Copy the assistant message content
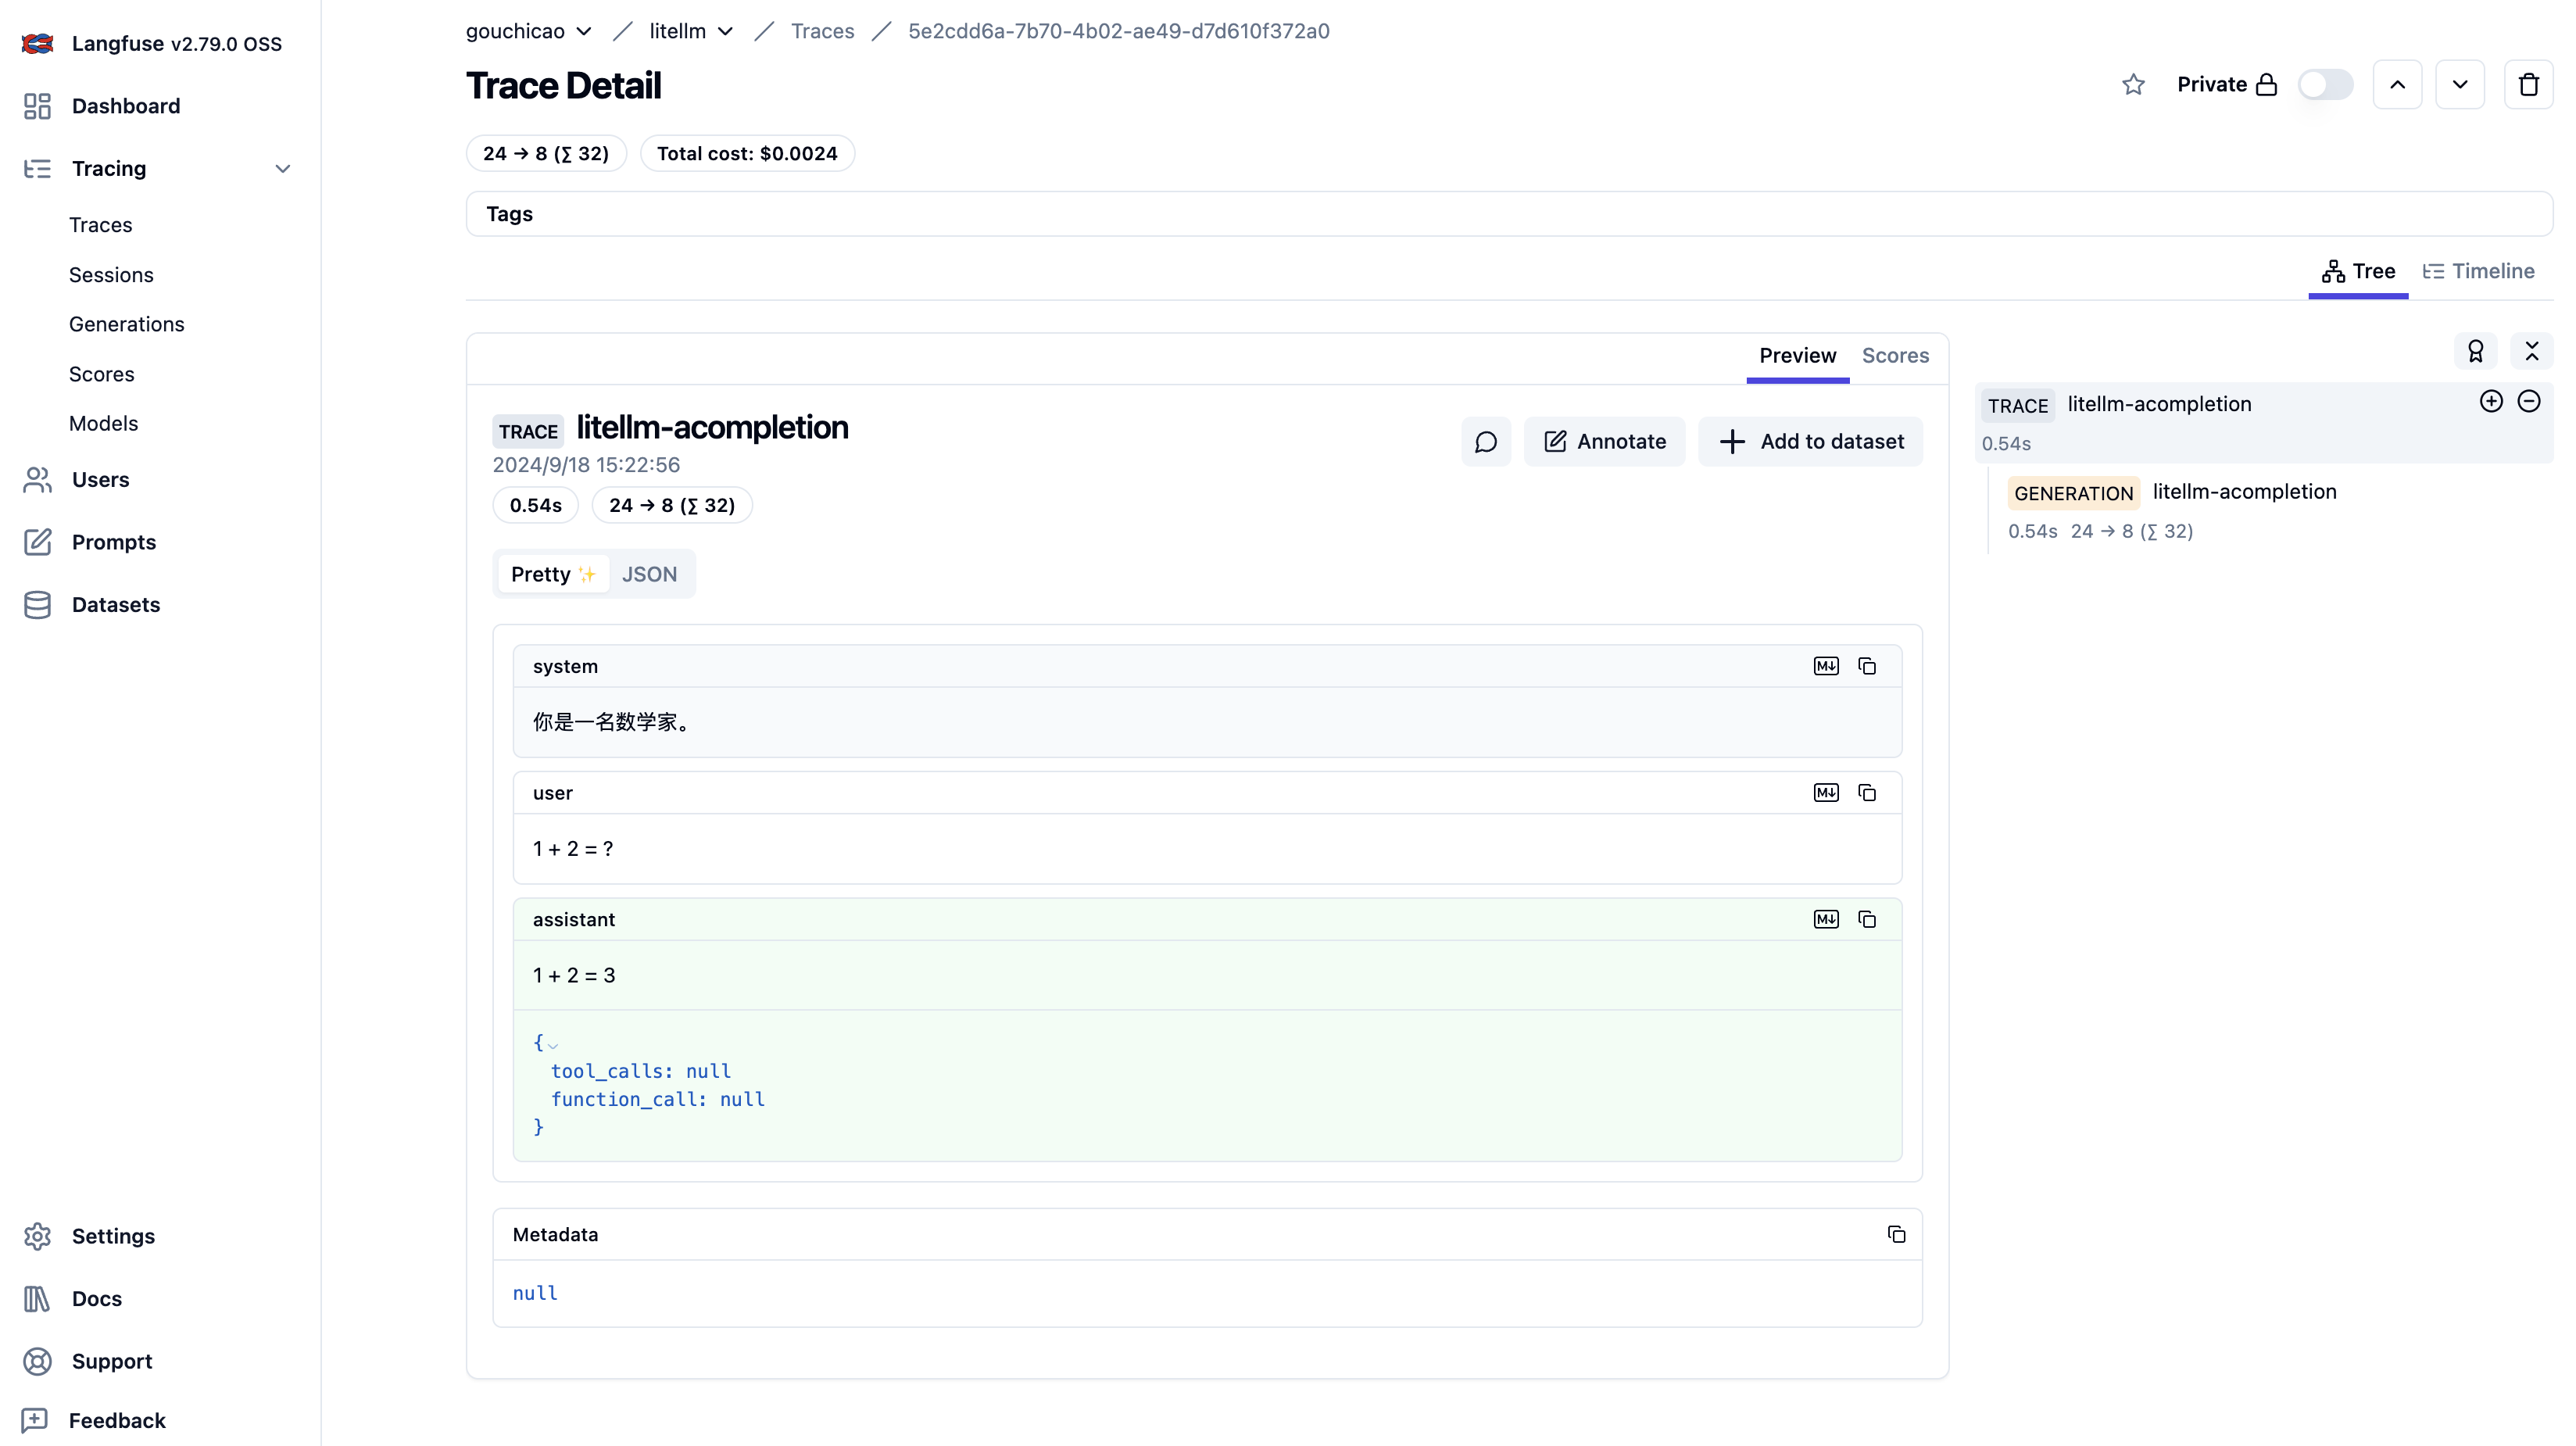This screenshot has width=2576, height=1446. 1866,919
